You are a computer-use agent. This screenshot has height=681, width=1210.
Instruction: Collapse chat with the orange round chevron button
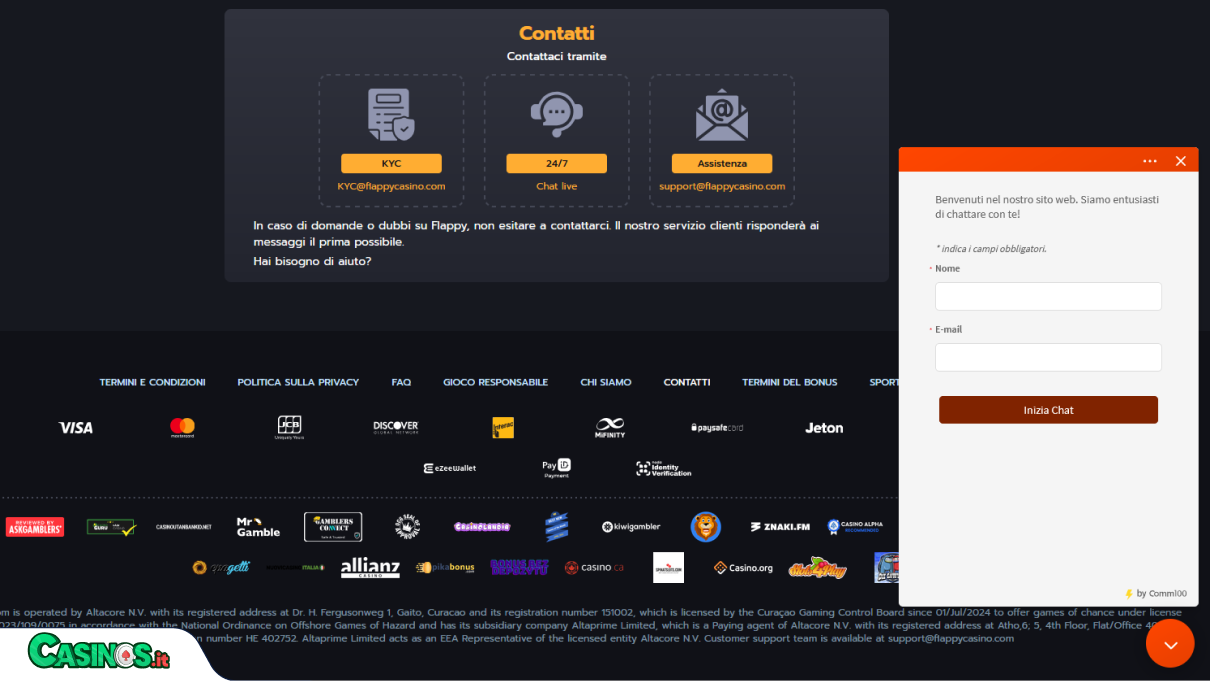point(1170,643)
